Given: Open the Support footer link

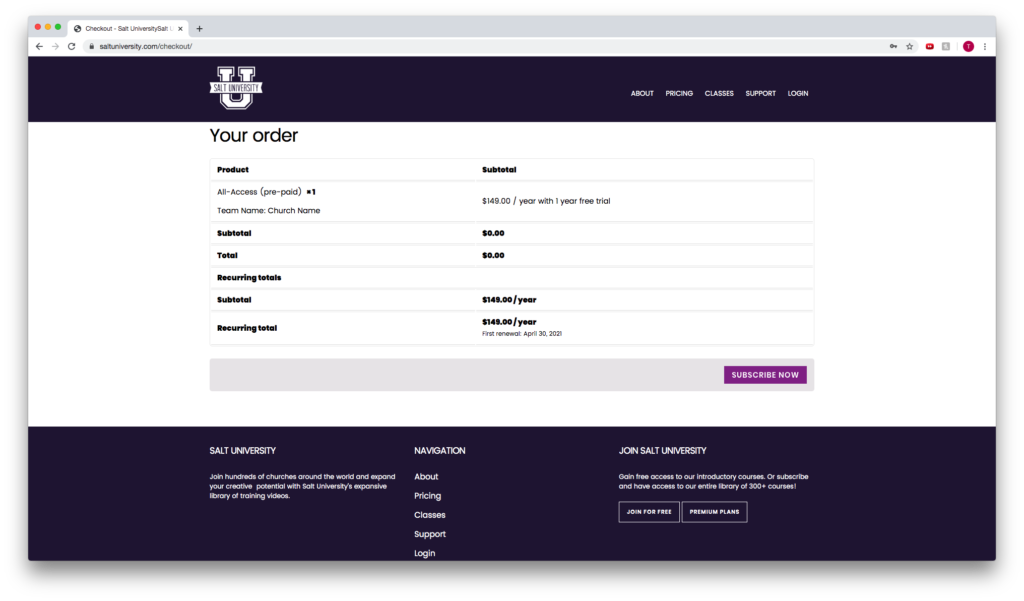Looking at the screenshot, I should [x=430, y=534].
